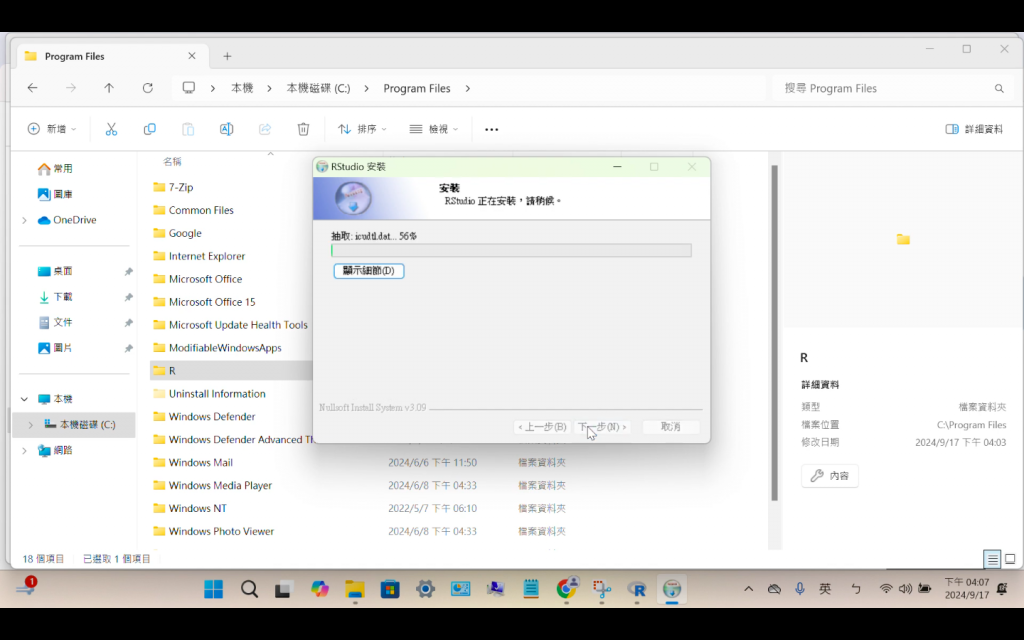Viewport: 1024px width, 640px height.
Task: Open taskbar Search magnifier
Action: 249,589
